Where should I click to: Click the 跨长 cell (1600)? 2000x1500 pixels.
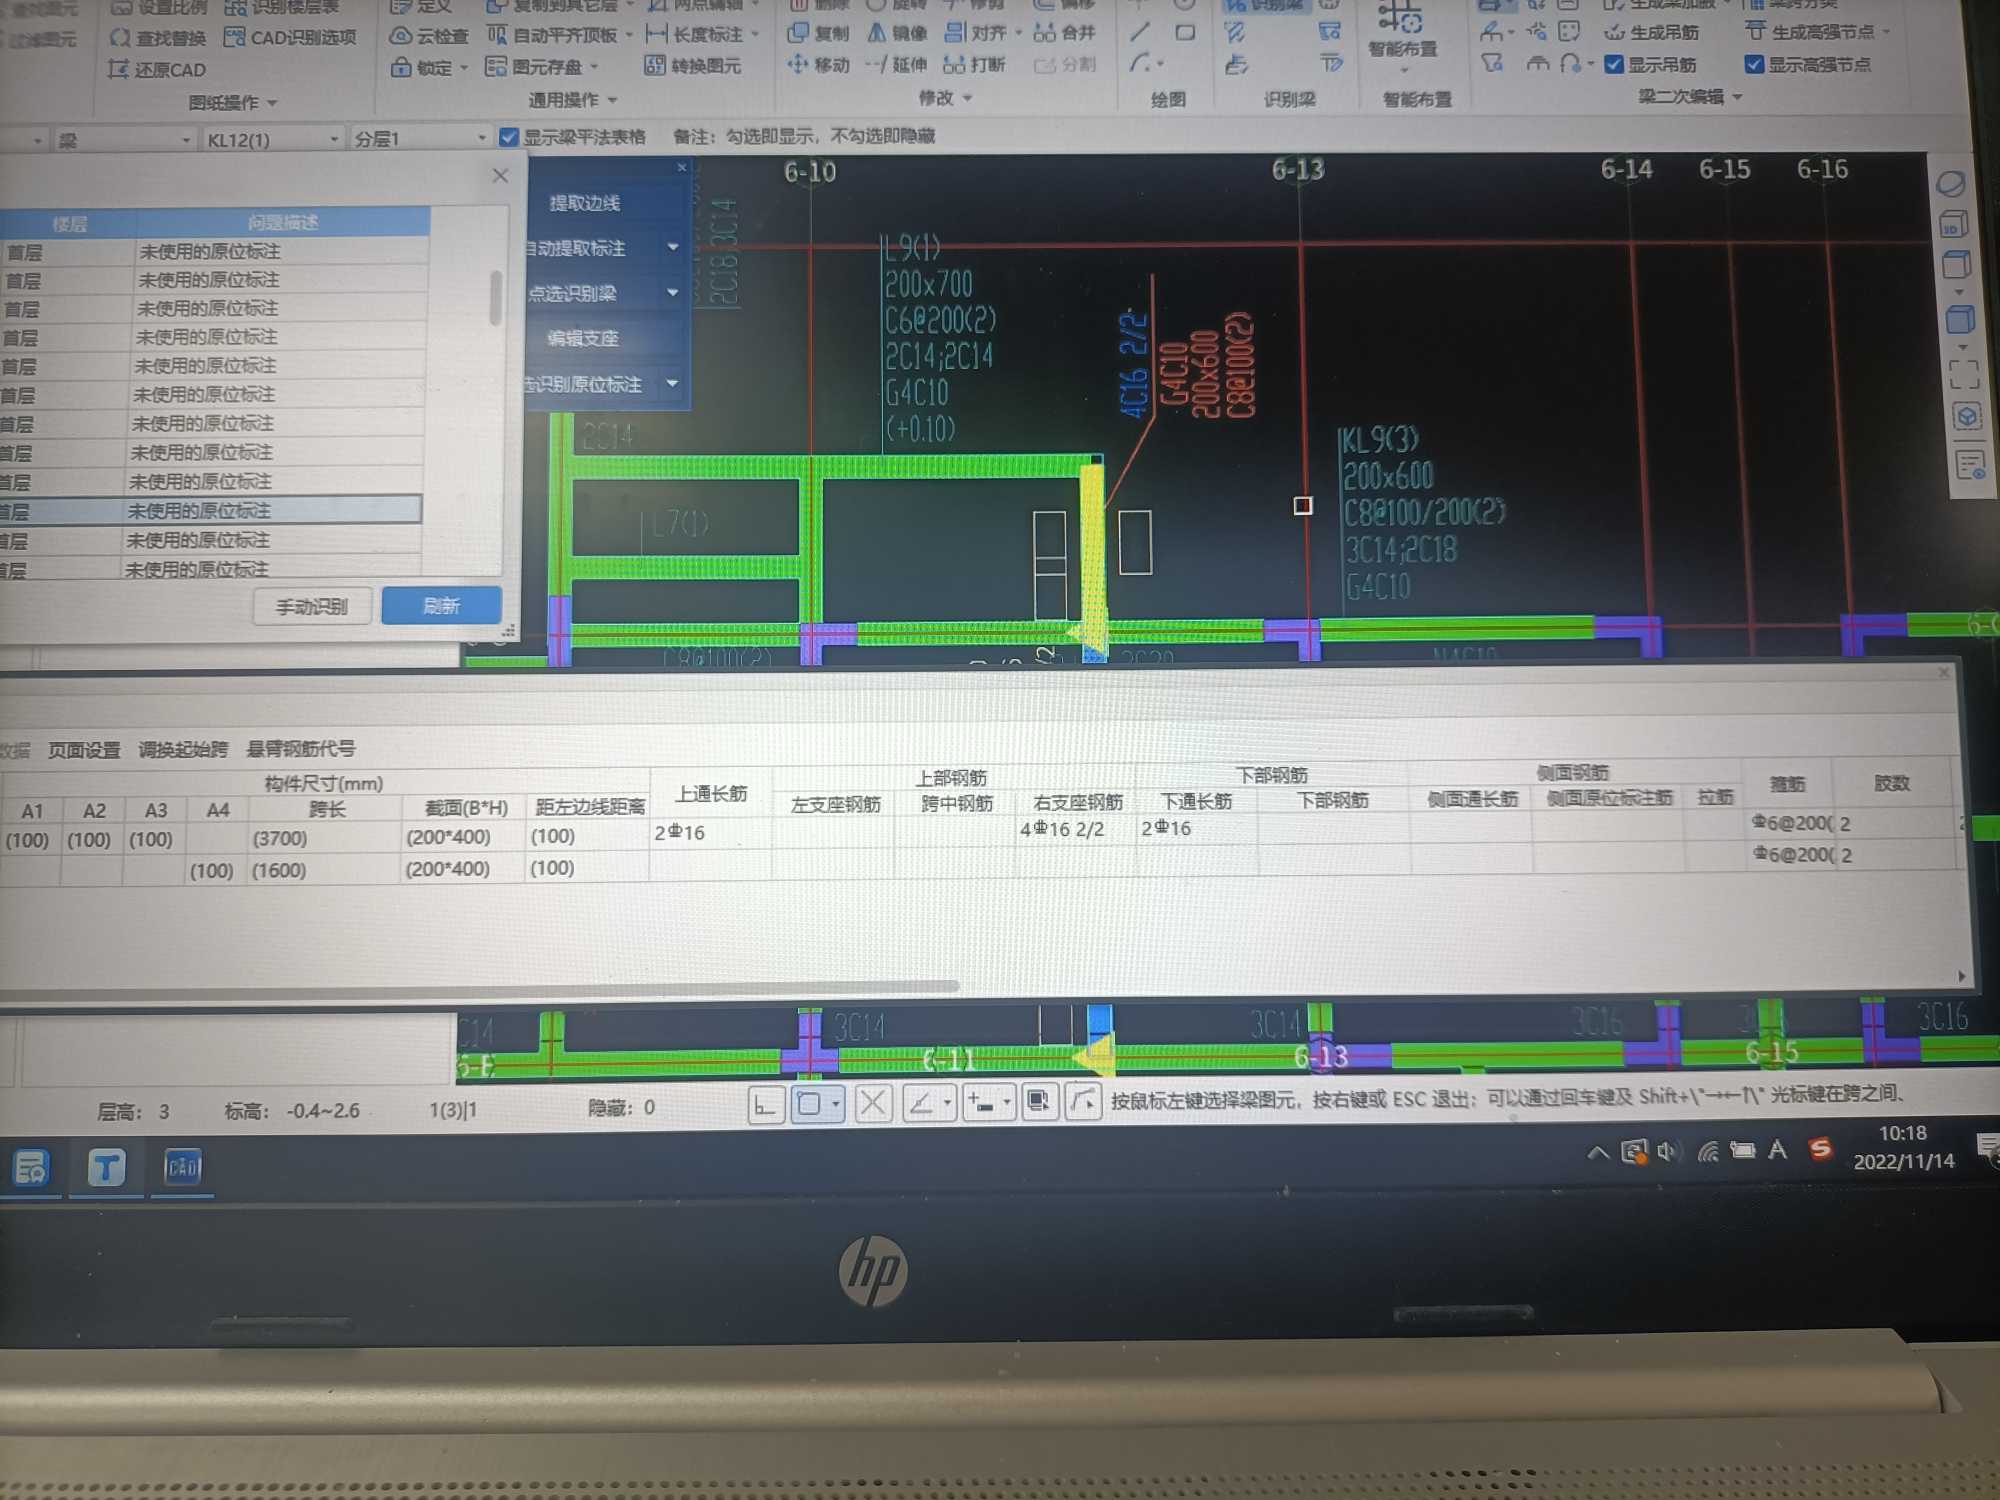[x=324, y=870]
